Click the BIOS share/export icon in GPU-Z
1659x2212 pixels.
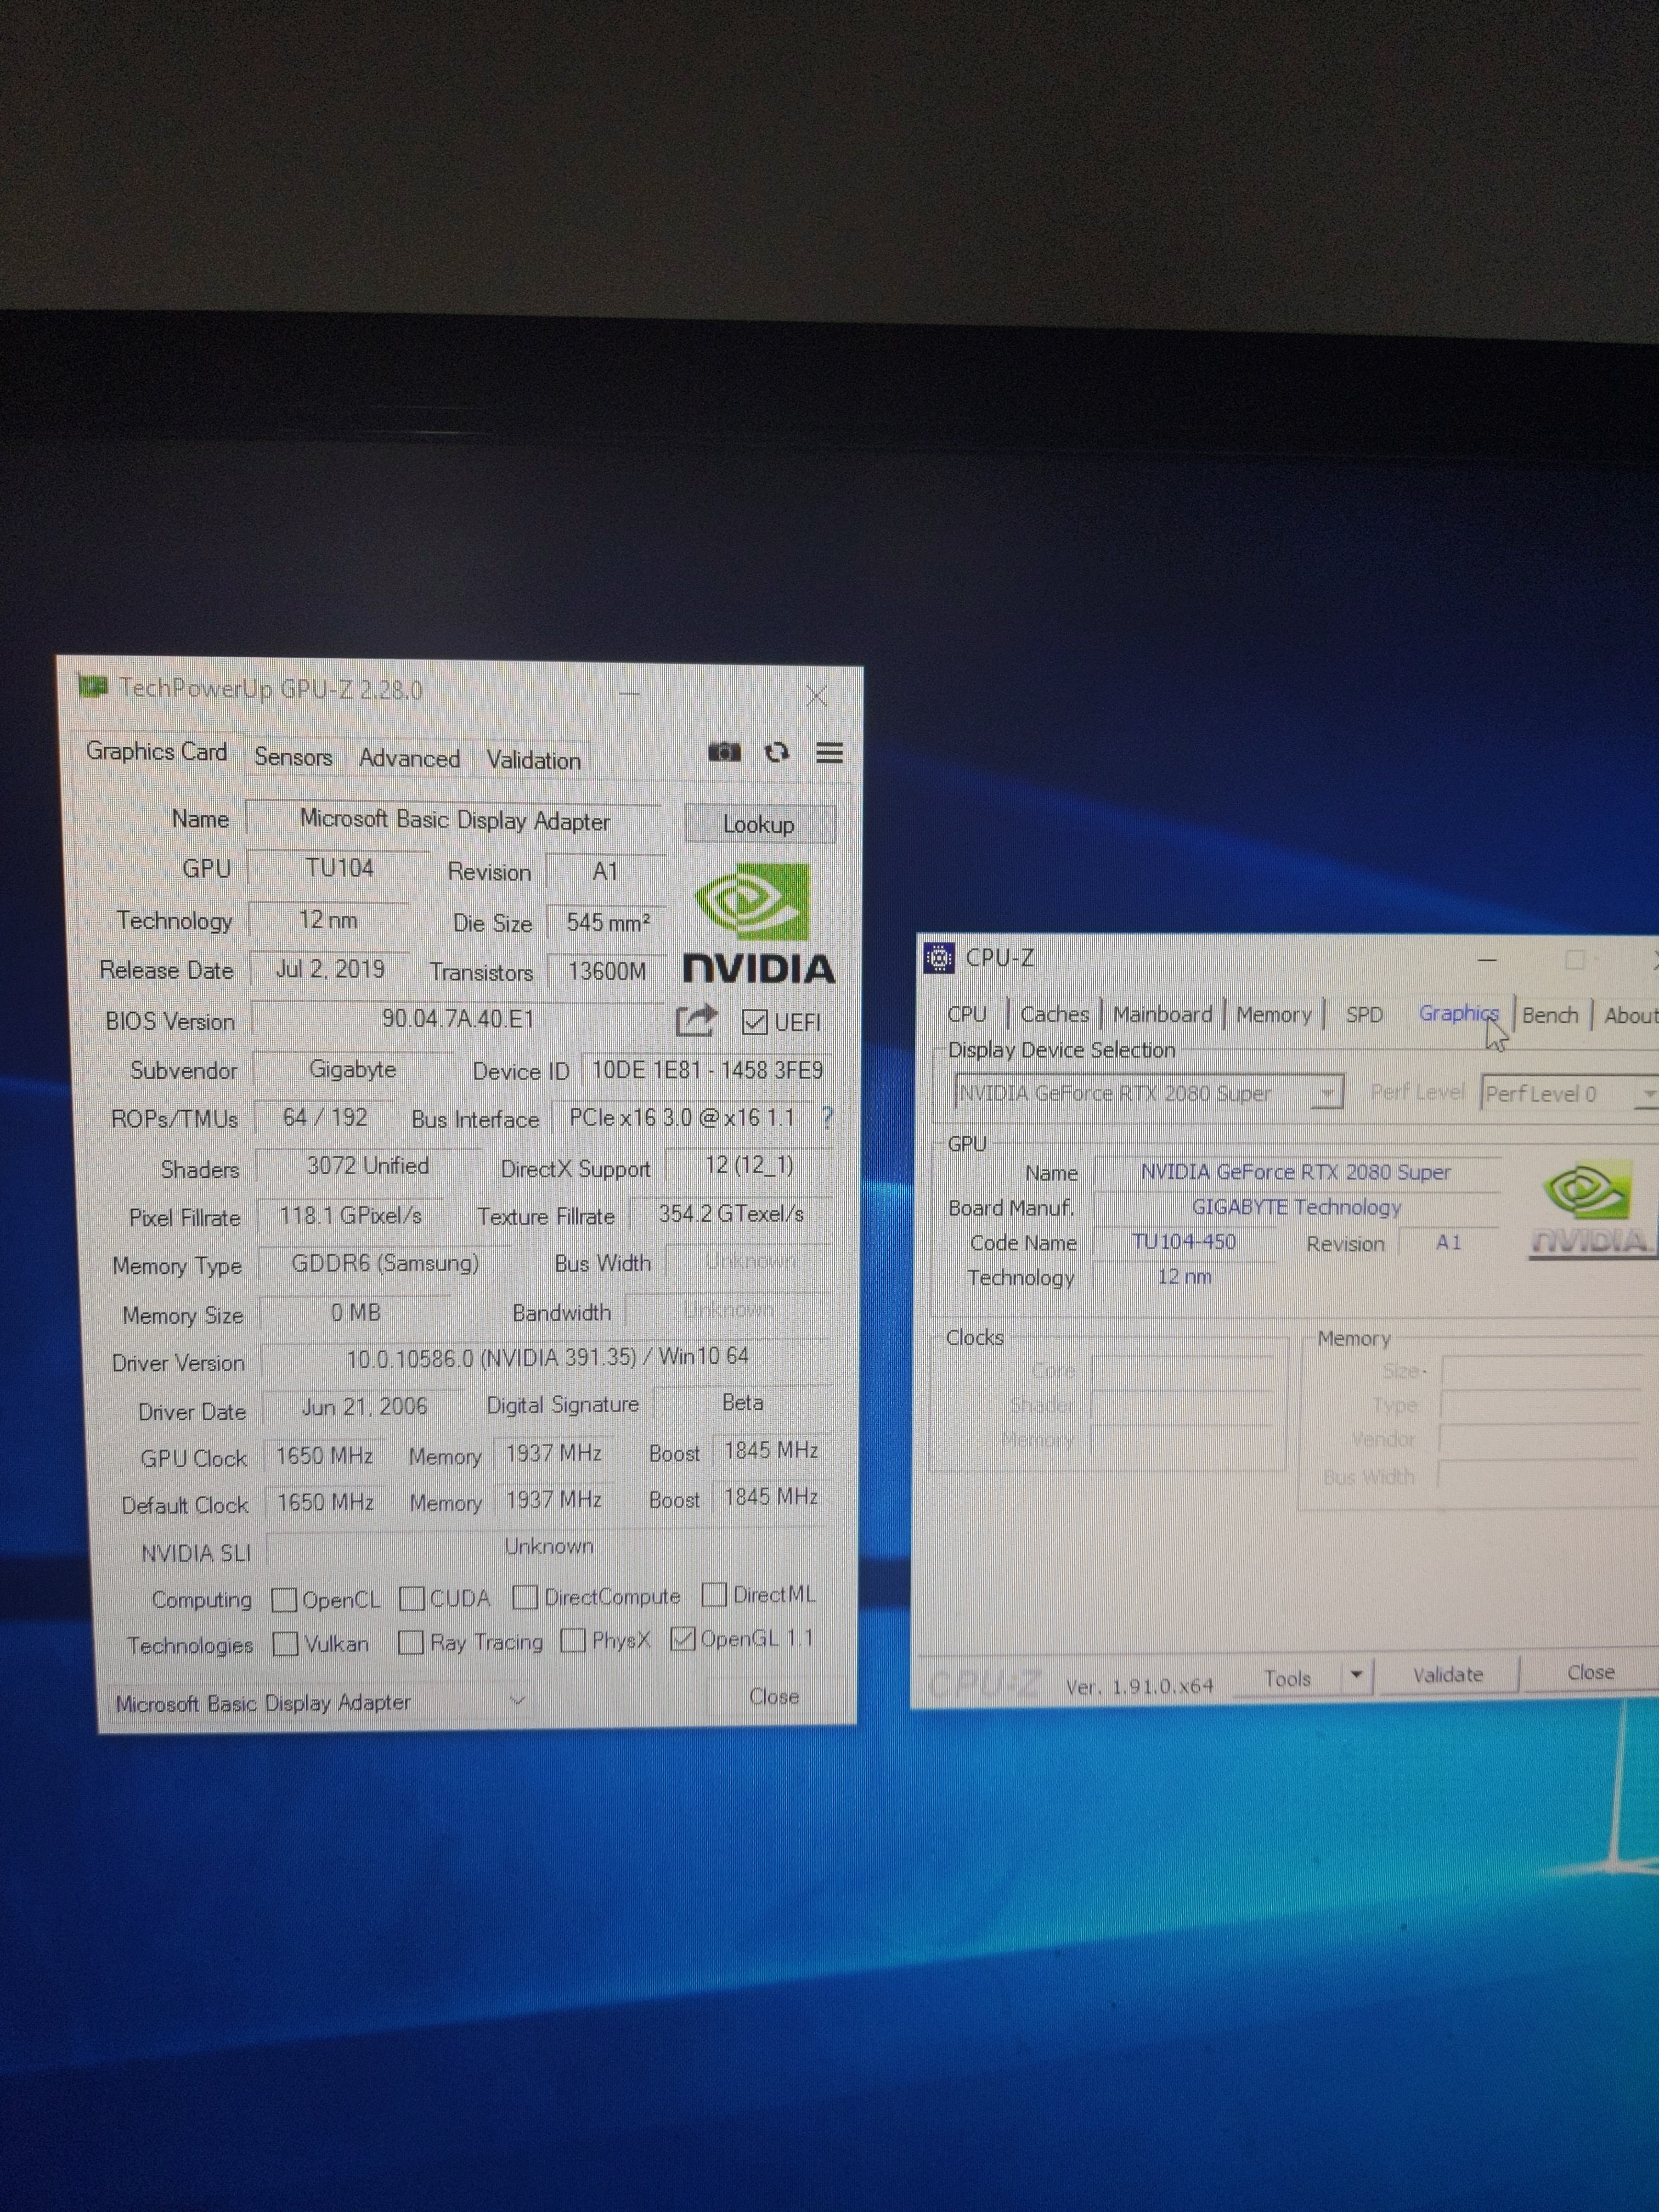(x=696, y=1020)
